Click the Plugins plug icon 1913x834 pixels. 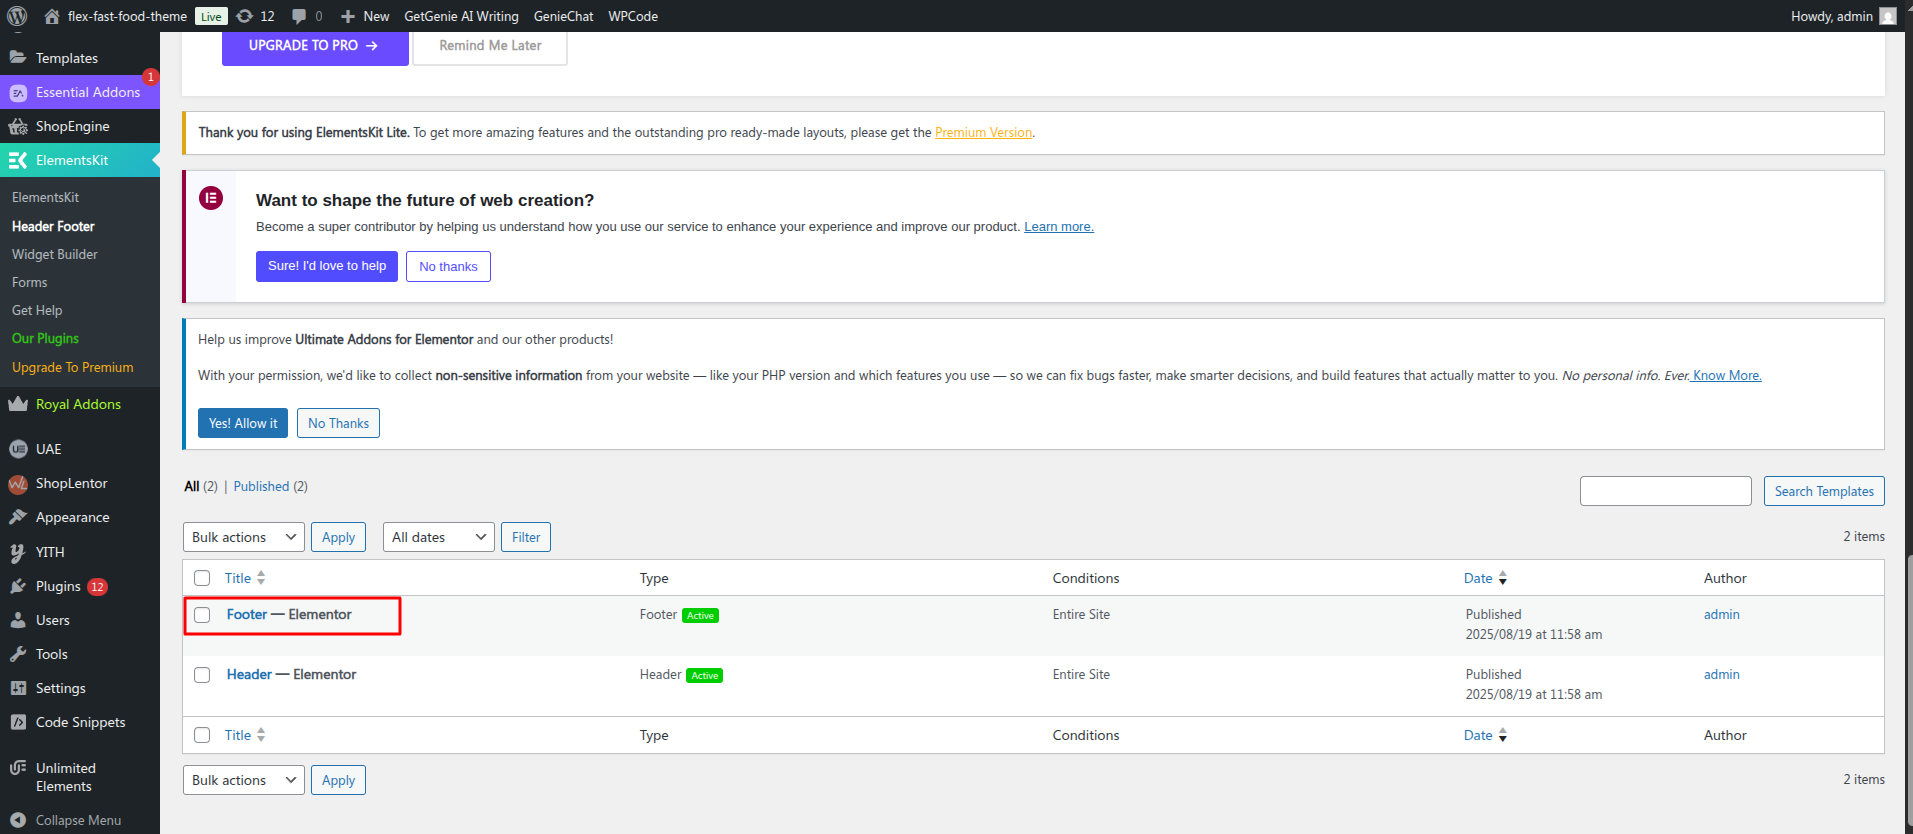(18, 586)
